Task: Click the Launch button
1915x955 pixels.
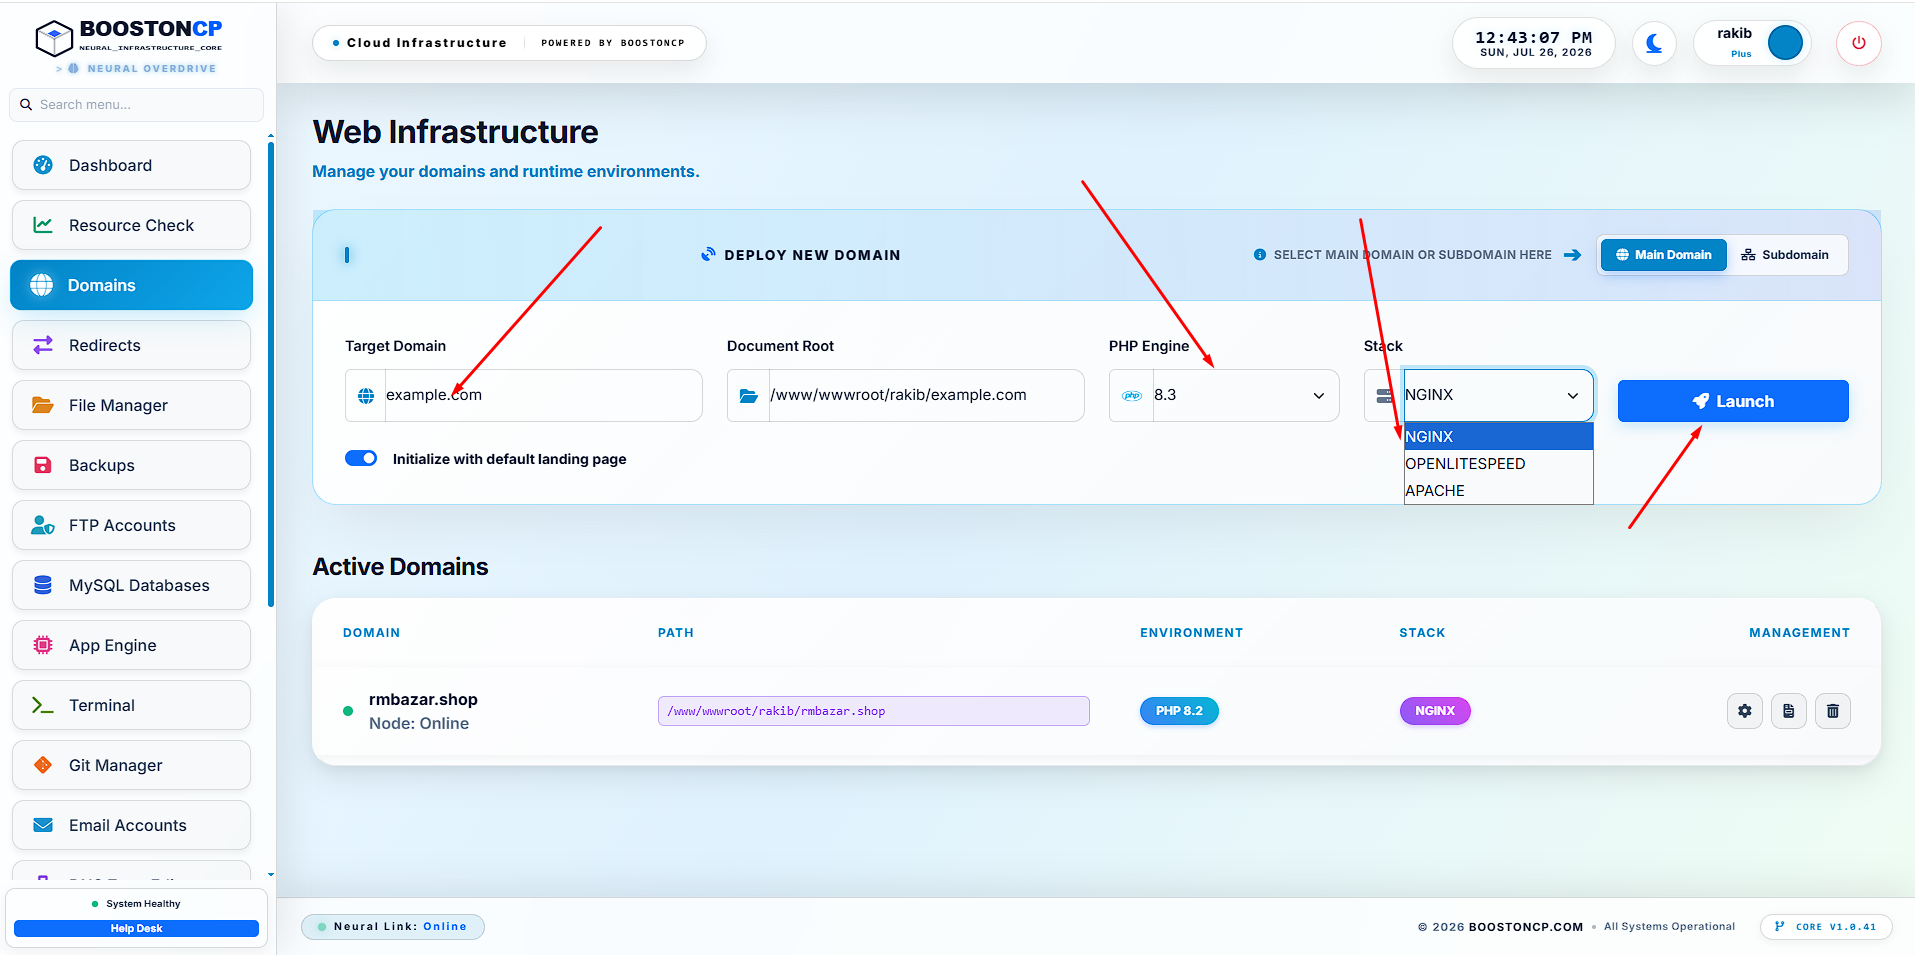Action: [1733, 401]
